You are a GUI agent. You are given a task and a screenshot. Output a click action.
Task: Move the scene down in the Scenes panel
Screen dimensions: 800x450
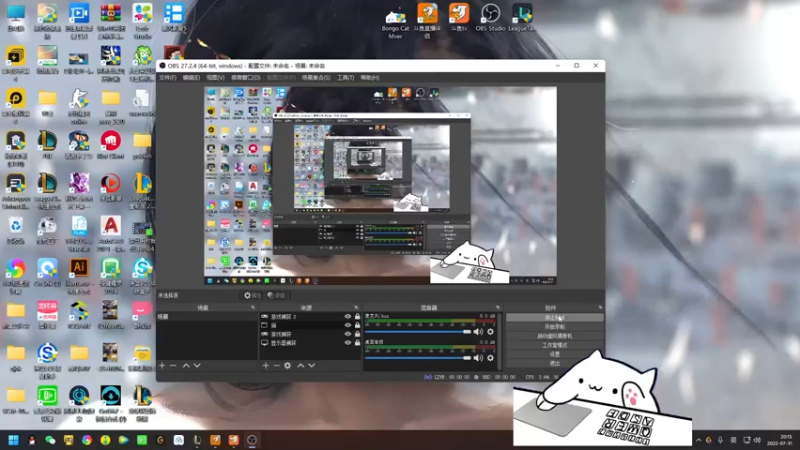pos(197,365)
